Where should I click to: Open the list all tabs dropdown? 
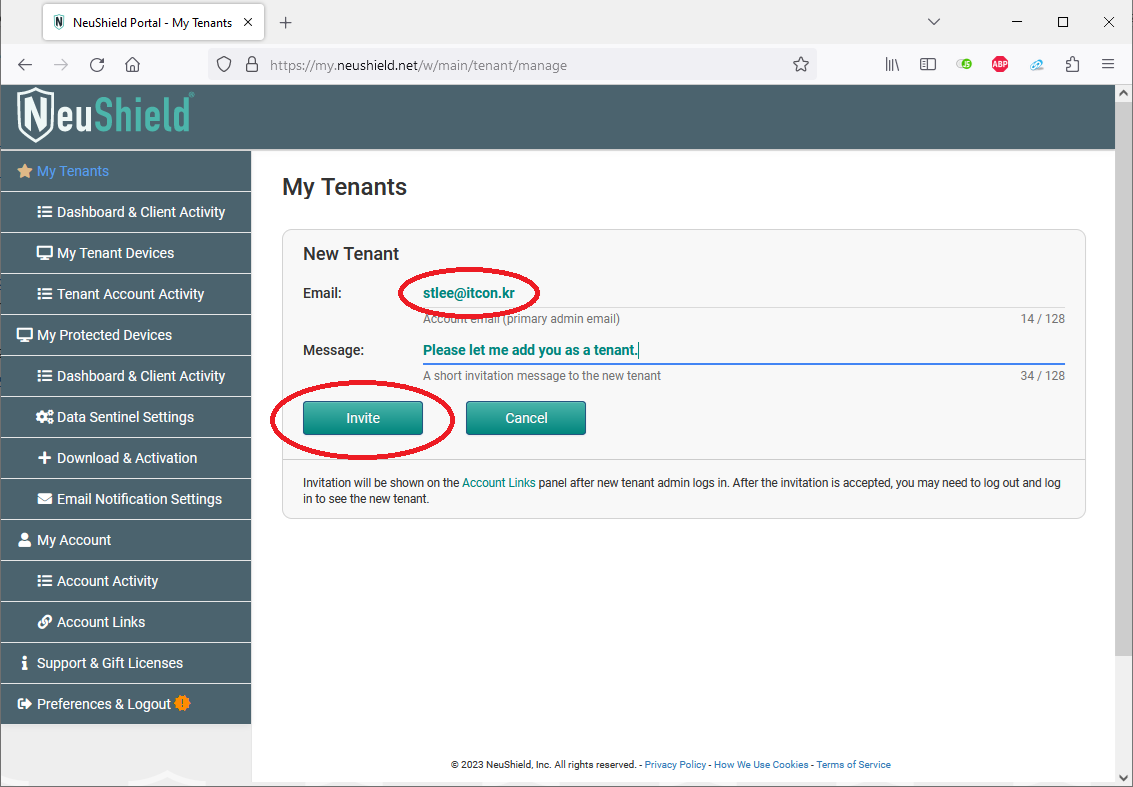934,22
